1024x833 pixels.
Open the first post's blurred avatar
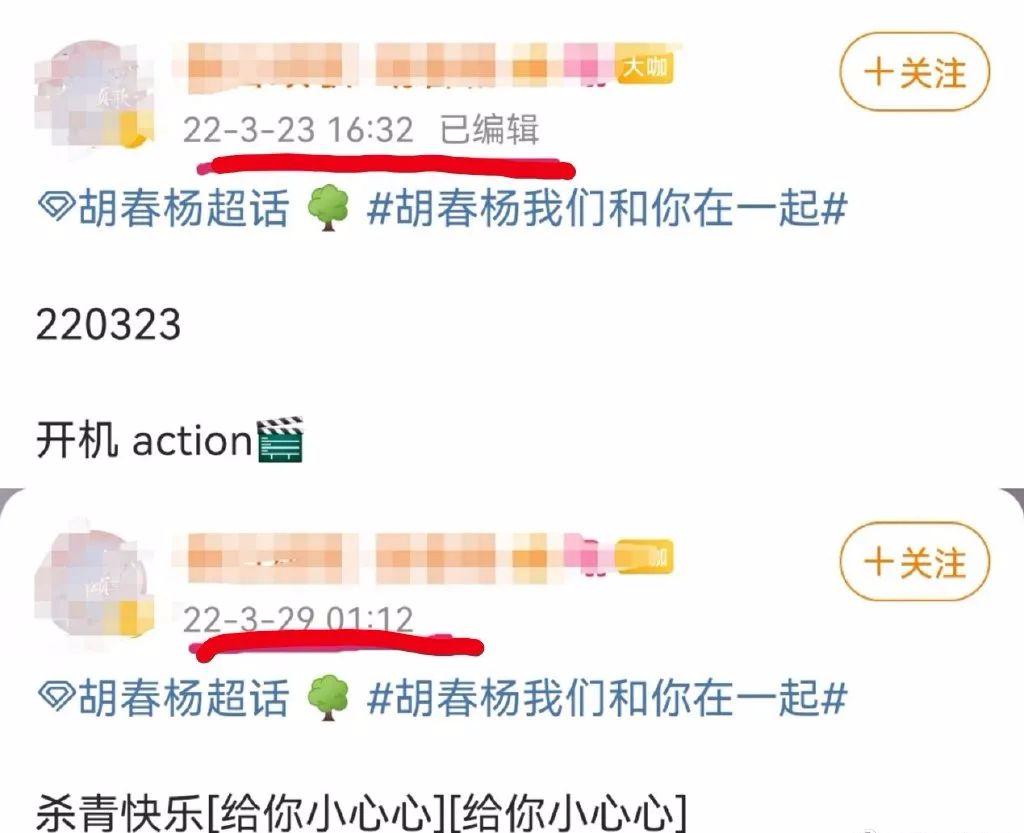click(94, 93)
